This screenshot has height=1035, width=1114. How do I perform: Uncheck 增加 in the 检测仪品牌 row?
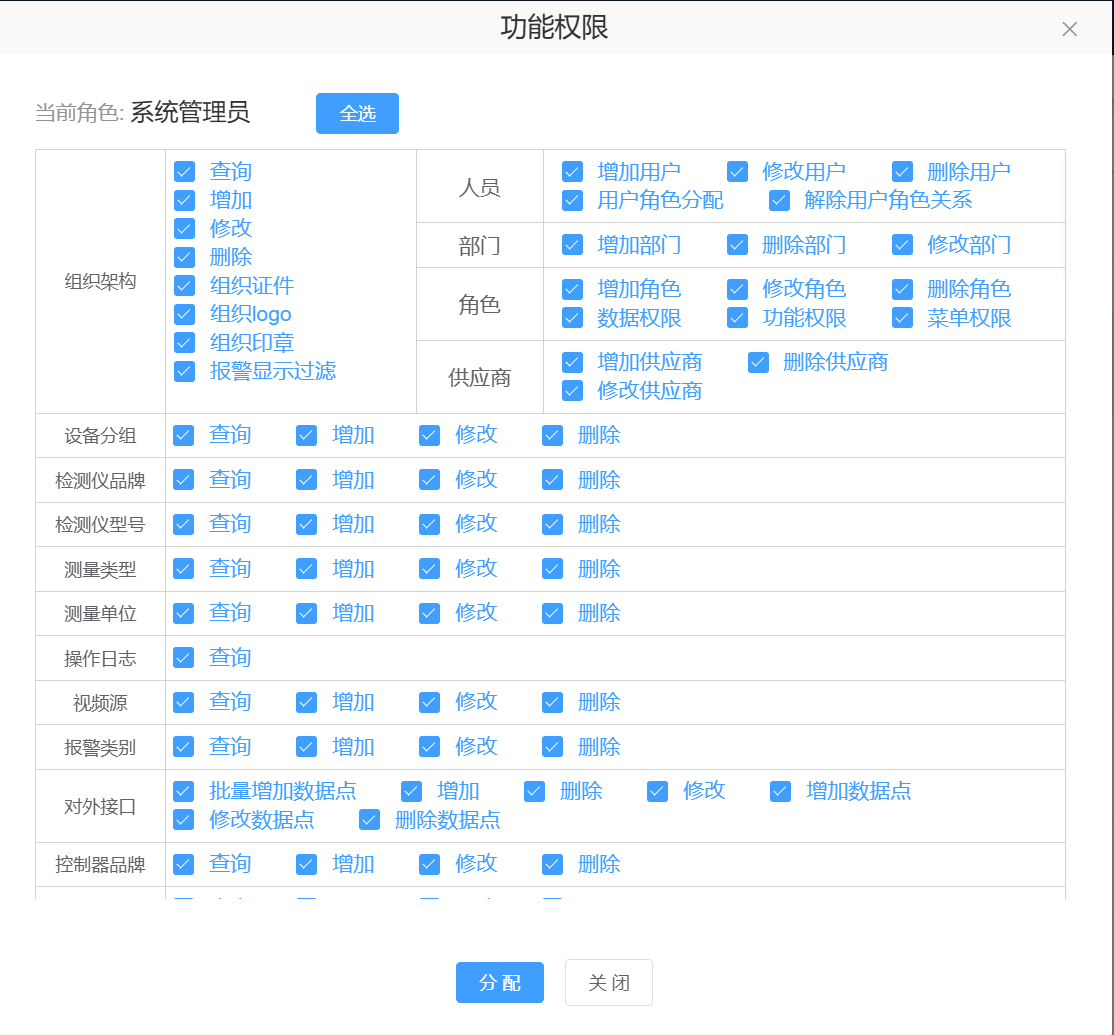pyautogui.click(x=306, y=480)
